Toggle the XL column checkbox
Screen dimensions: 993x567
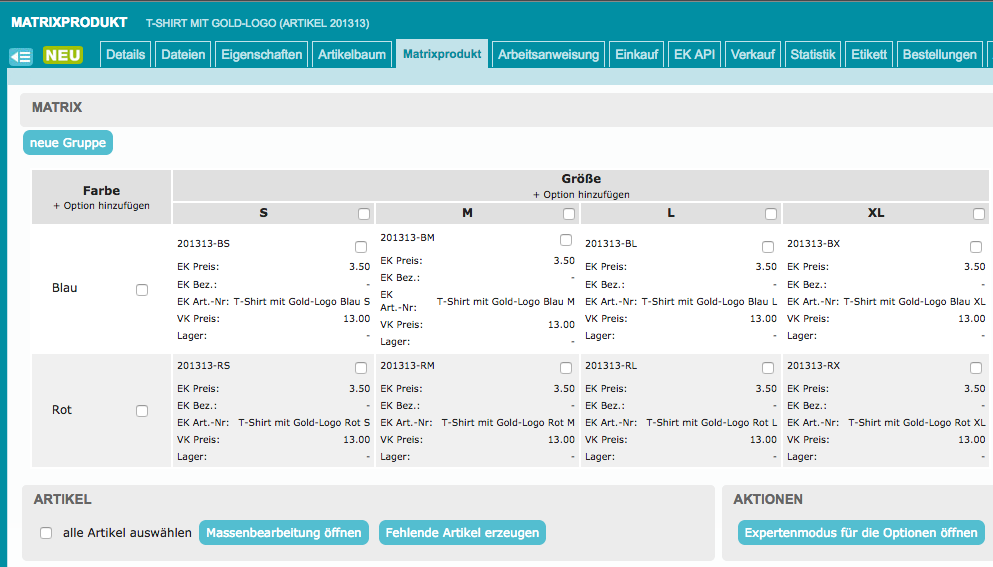[x=979, y=214]
